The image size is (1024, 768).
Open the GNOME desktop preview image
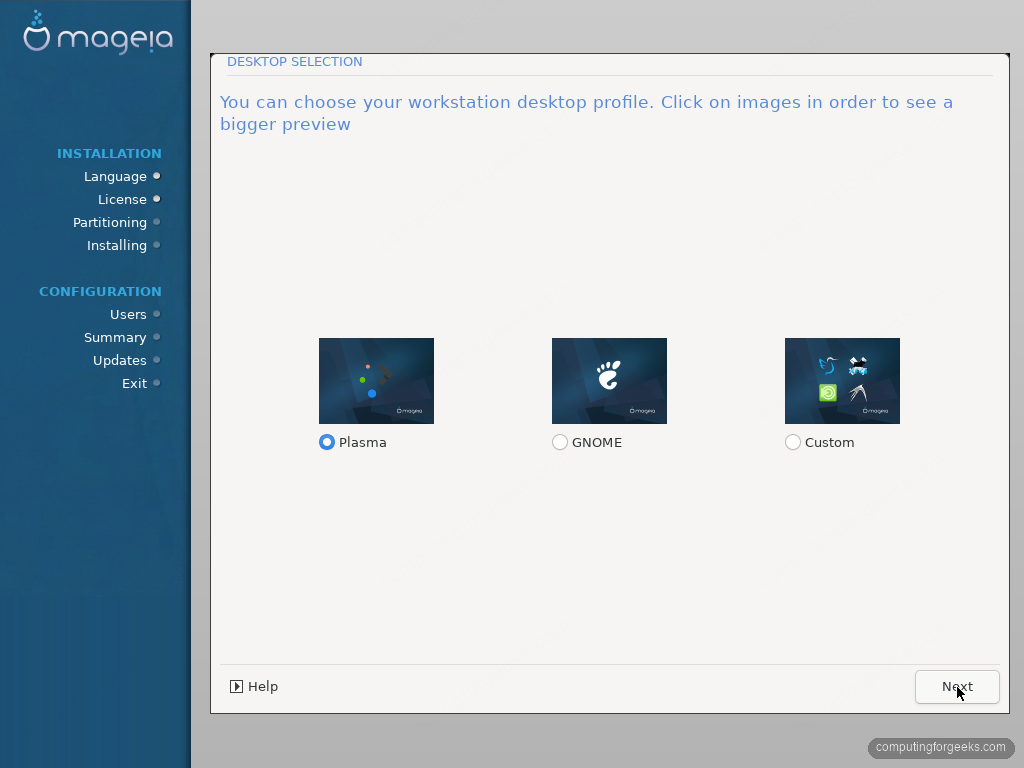[609, 381]
